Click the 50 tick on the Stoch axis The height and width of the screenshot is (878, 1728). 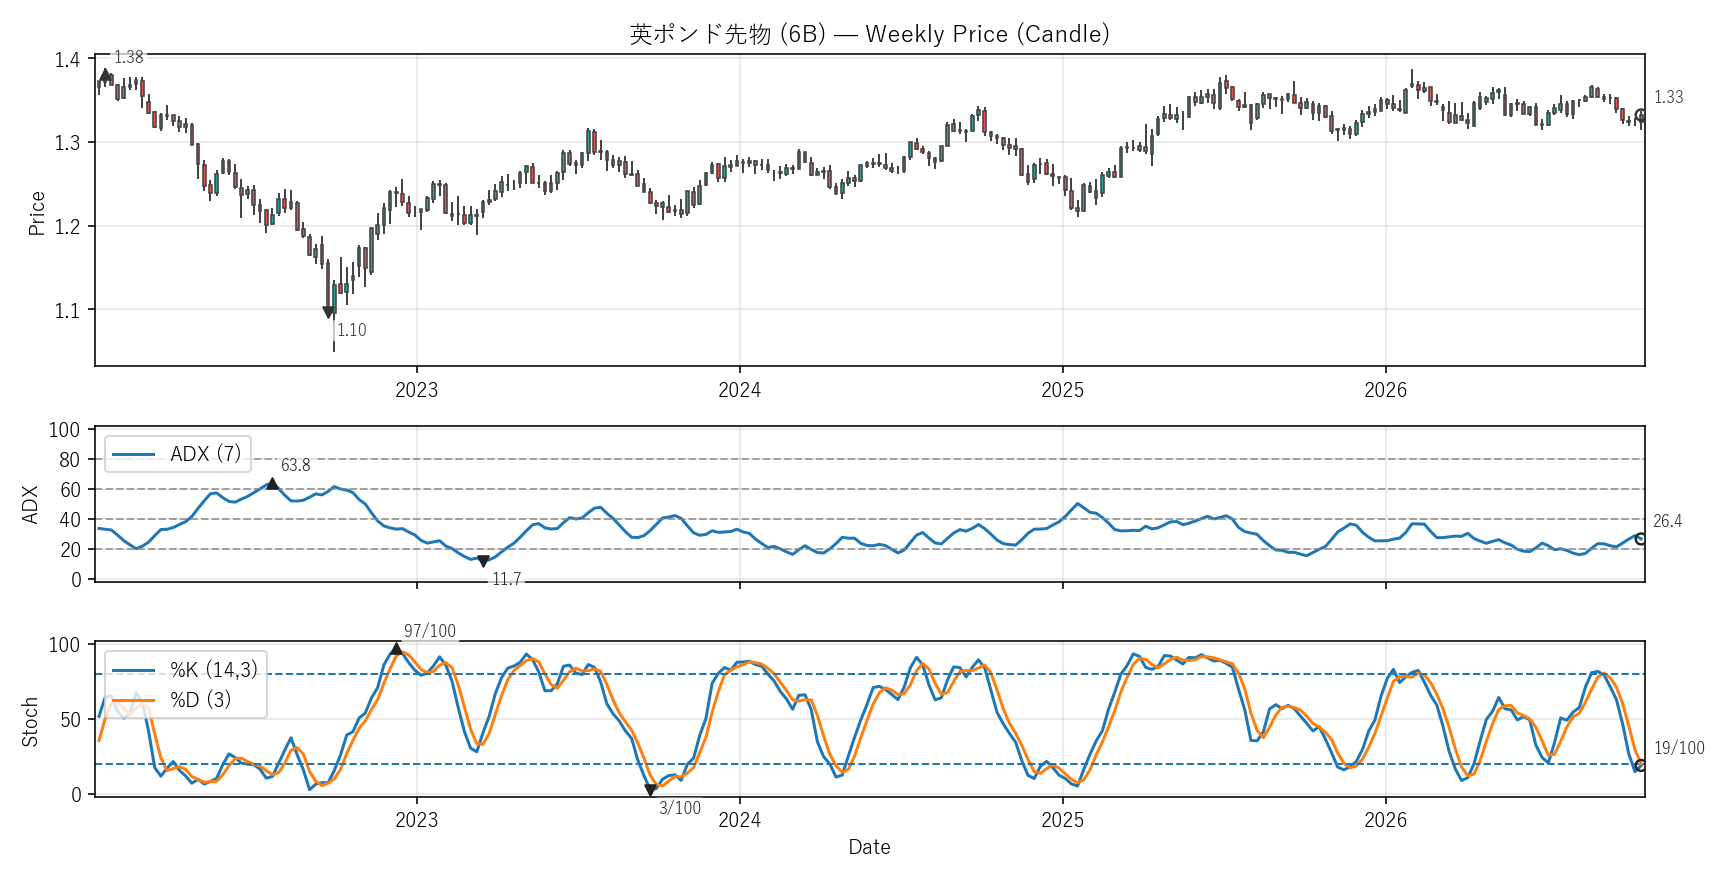pyautogui.click(x=69, y=720)
